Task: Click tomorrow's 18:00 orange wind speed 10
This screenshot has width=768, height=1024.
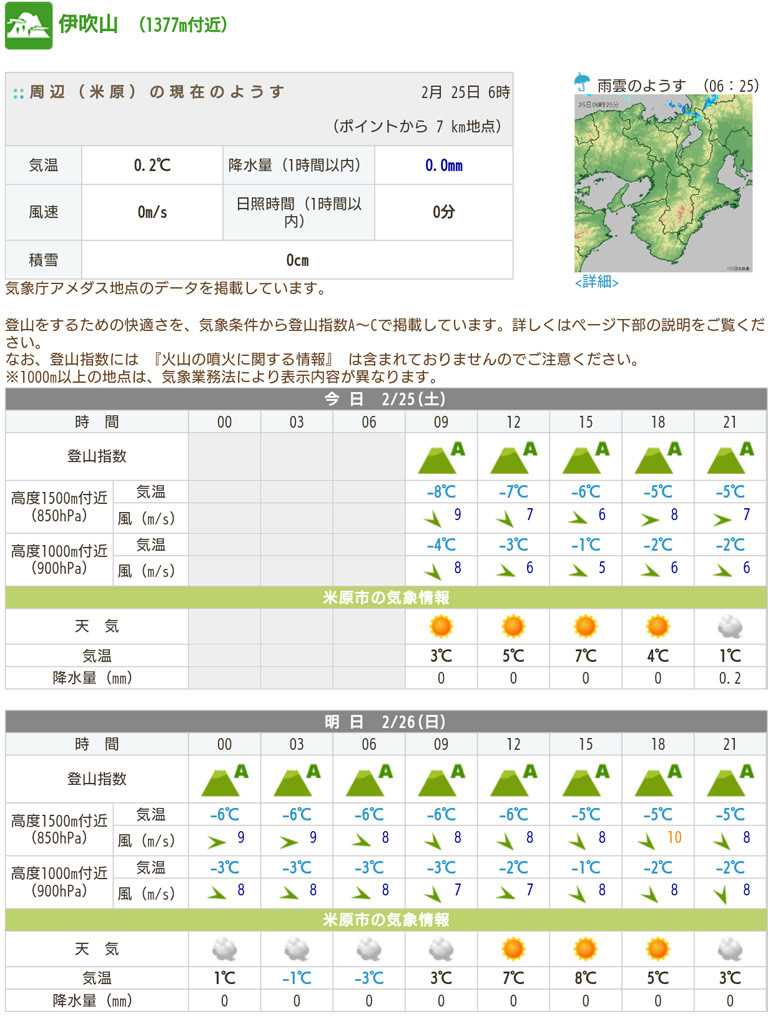Action: coord(674,837)
